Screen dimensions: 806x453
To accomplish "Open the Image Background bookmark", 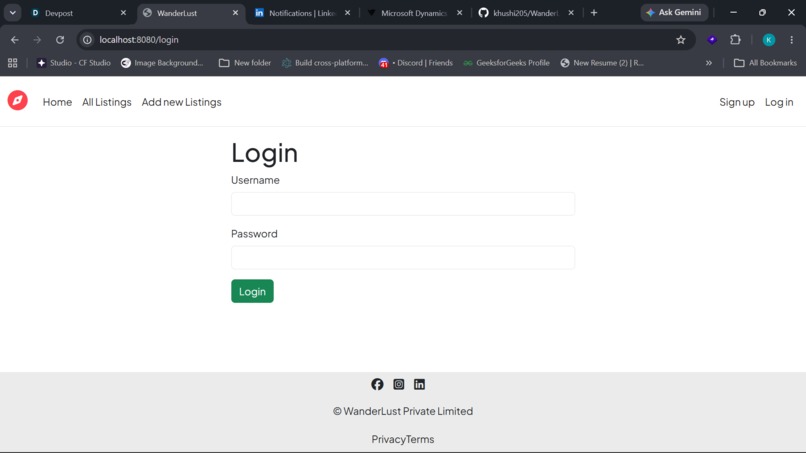I will pyautogui.click(x=162, y=63).
